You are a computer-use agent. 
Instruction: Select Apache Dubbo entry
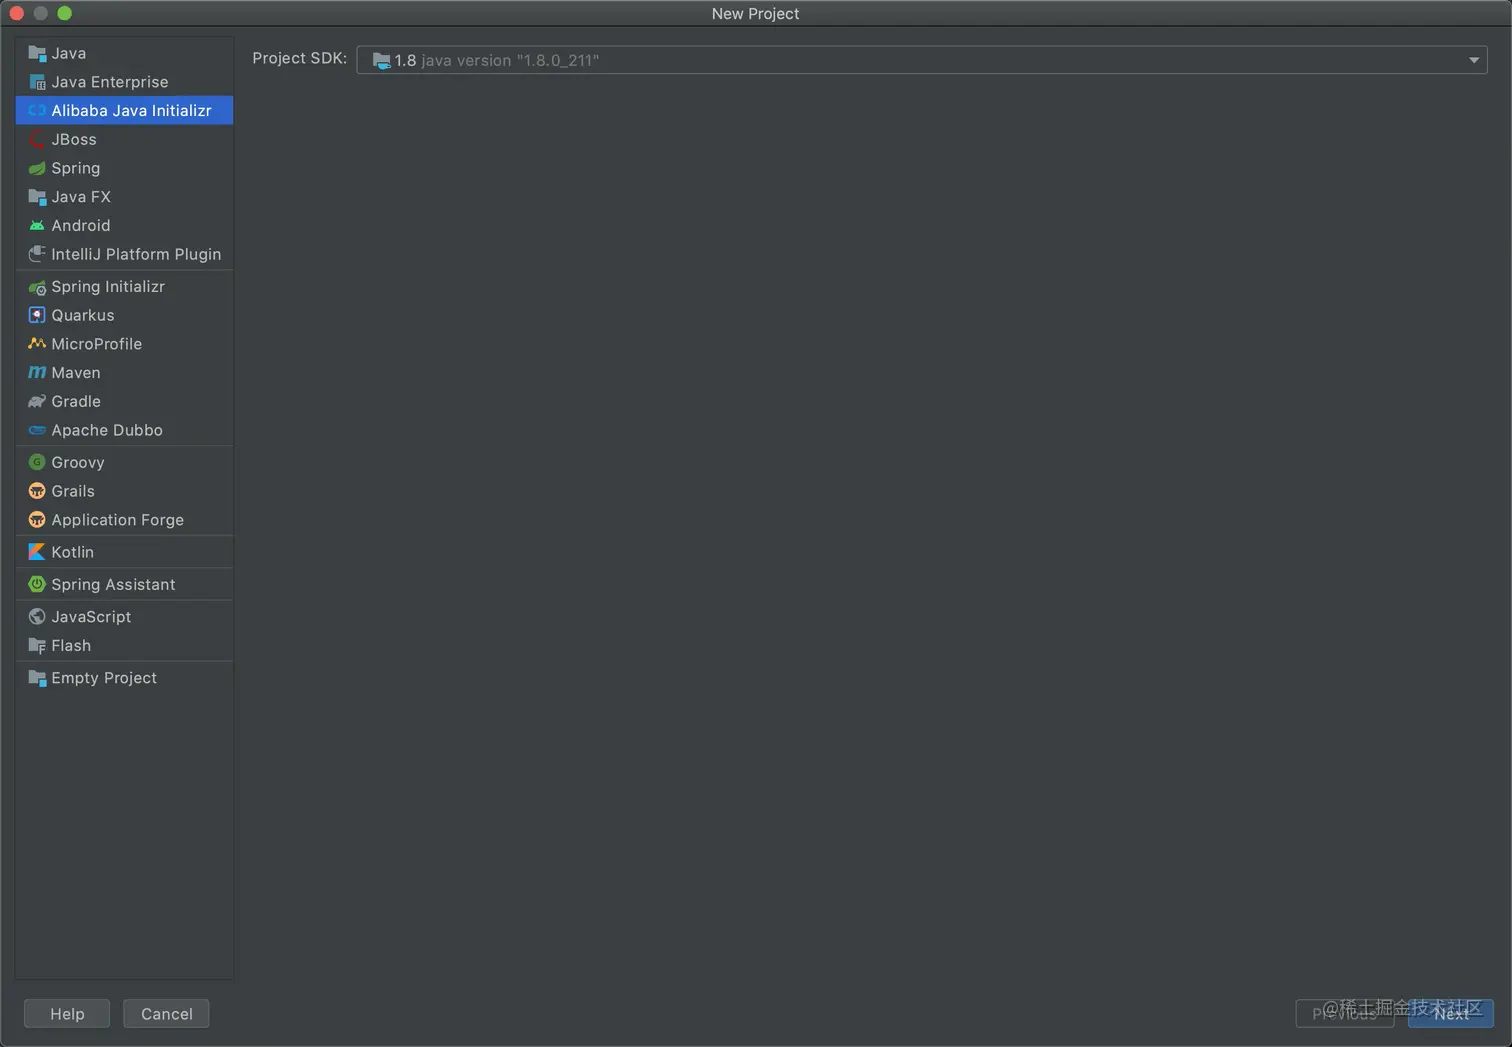coord(124,430)
